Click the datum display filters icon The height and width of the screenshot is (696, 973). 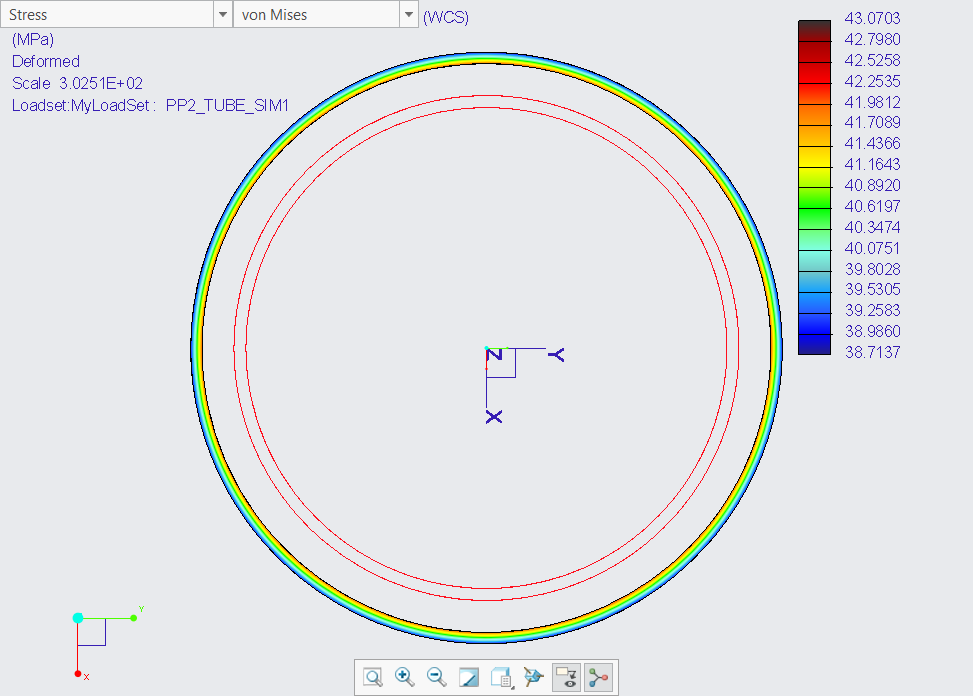[533, 677]
